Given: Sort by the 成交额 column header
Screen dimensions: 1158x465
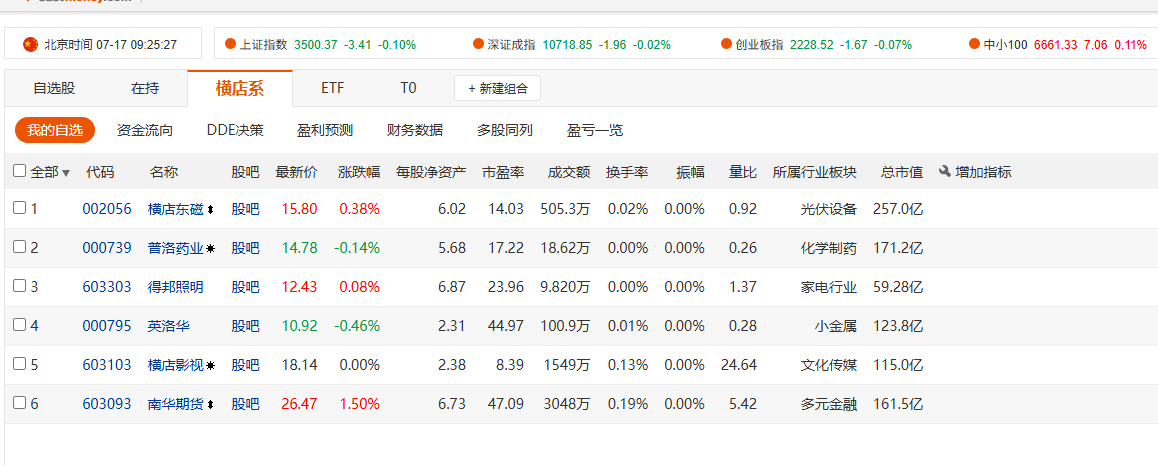Looking at the screenshot, I should [569, 173].
